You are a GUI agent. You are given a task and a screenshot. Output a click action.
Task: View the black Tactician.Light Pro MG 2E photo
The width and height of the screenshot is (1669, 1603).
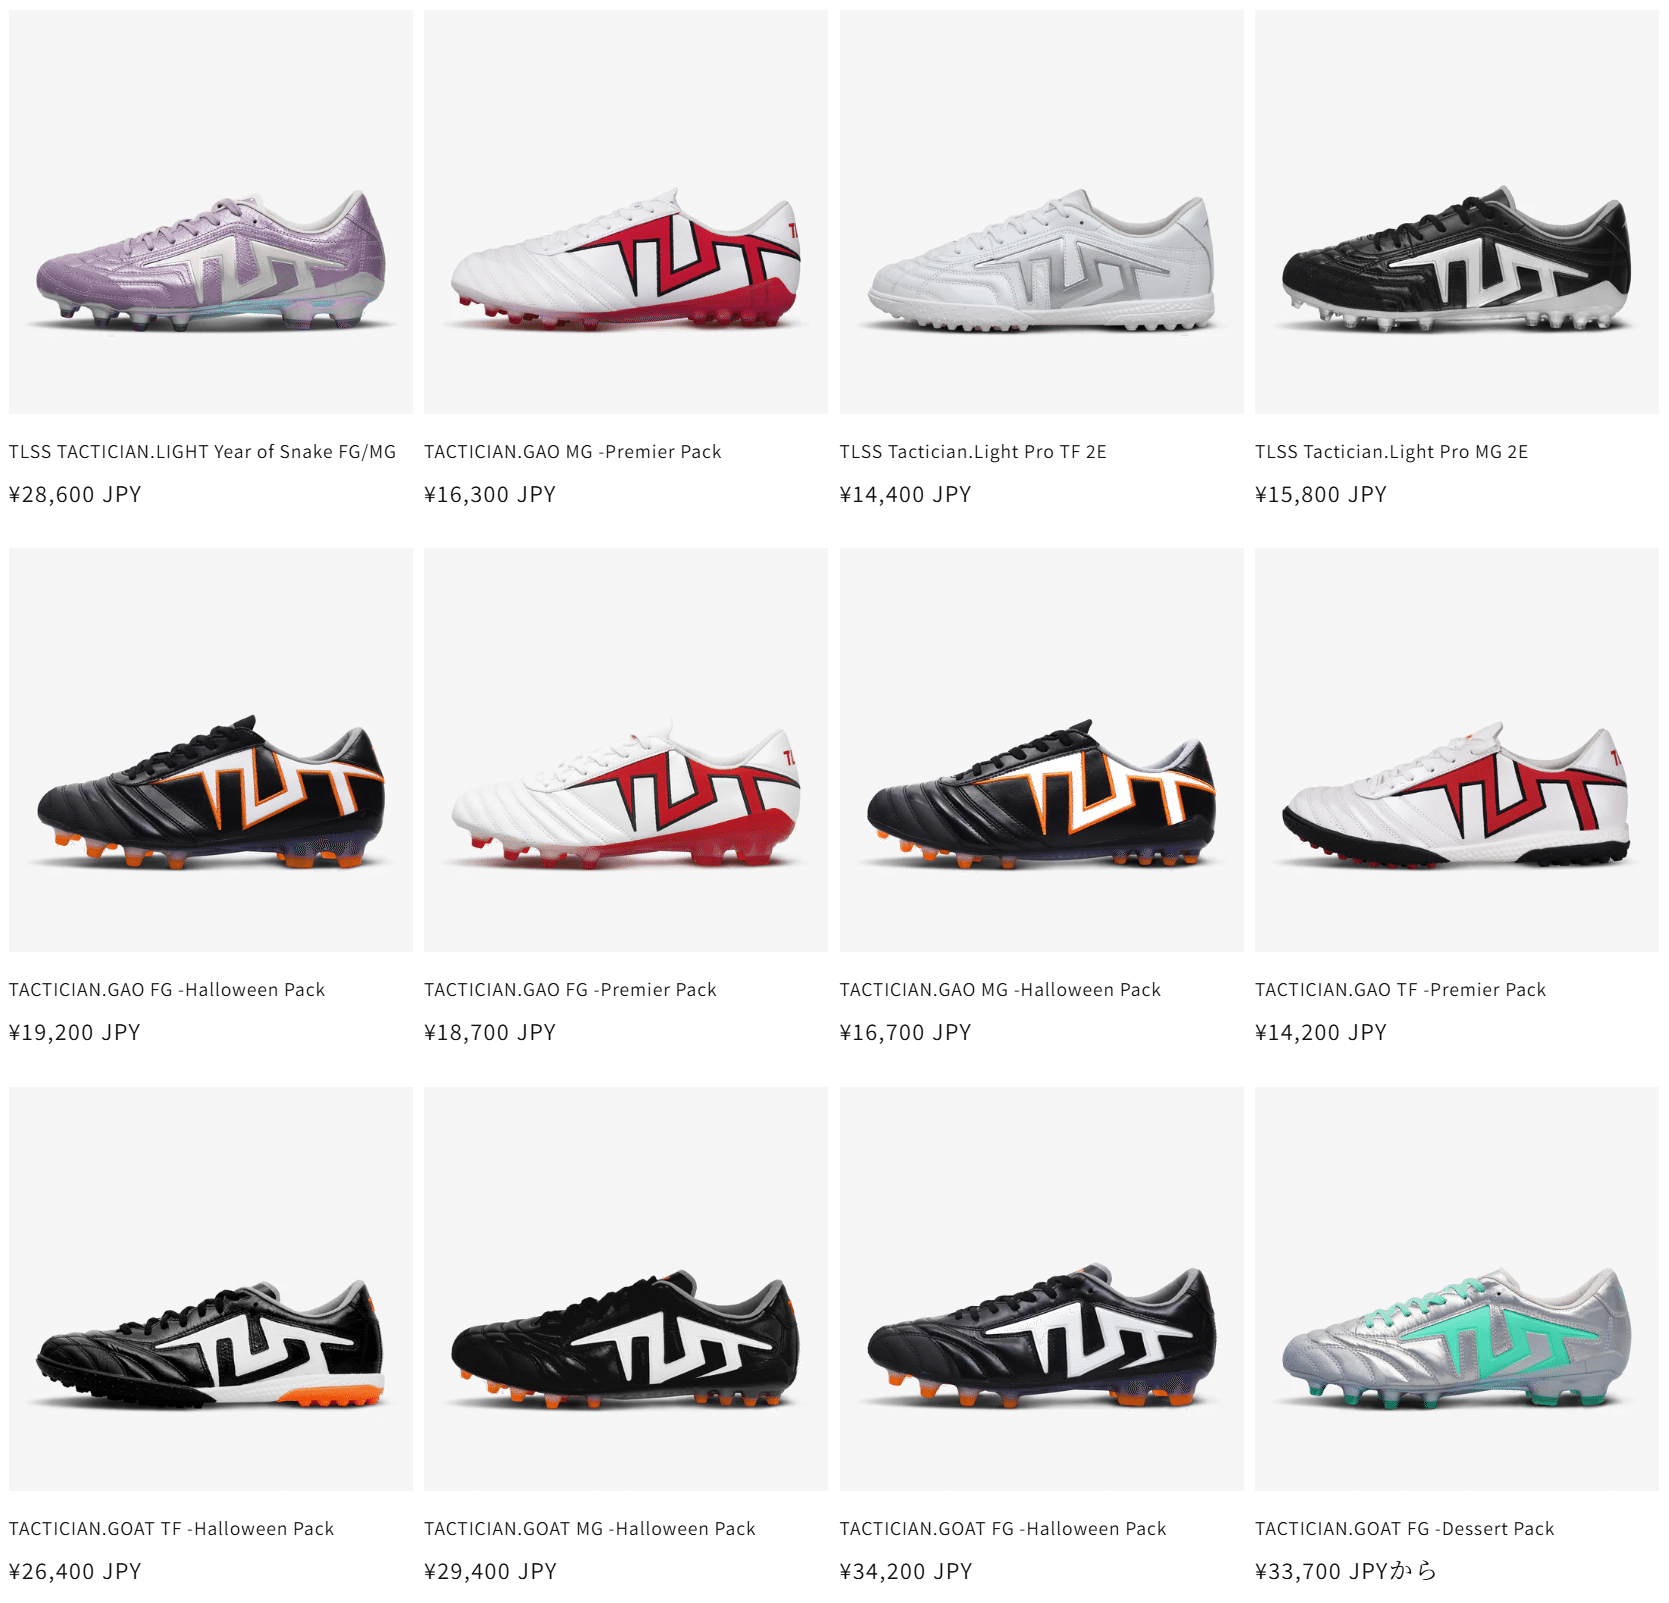pyautogui.click(x=1456, y=212)
